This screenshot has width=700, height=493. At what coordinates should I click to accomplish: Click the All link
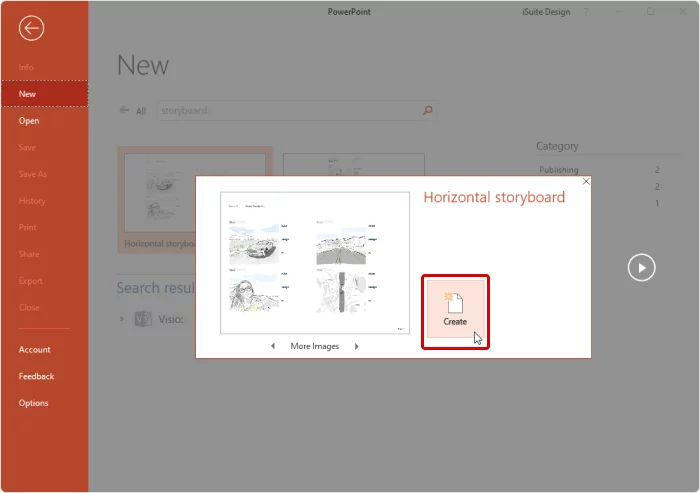click(141, 111)
